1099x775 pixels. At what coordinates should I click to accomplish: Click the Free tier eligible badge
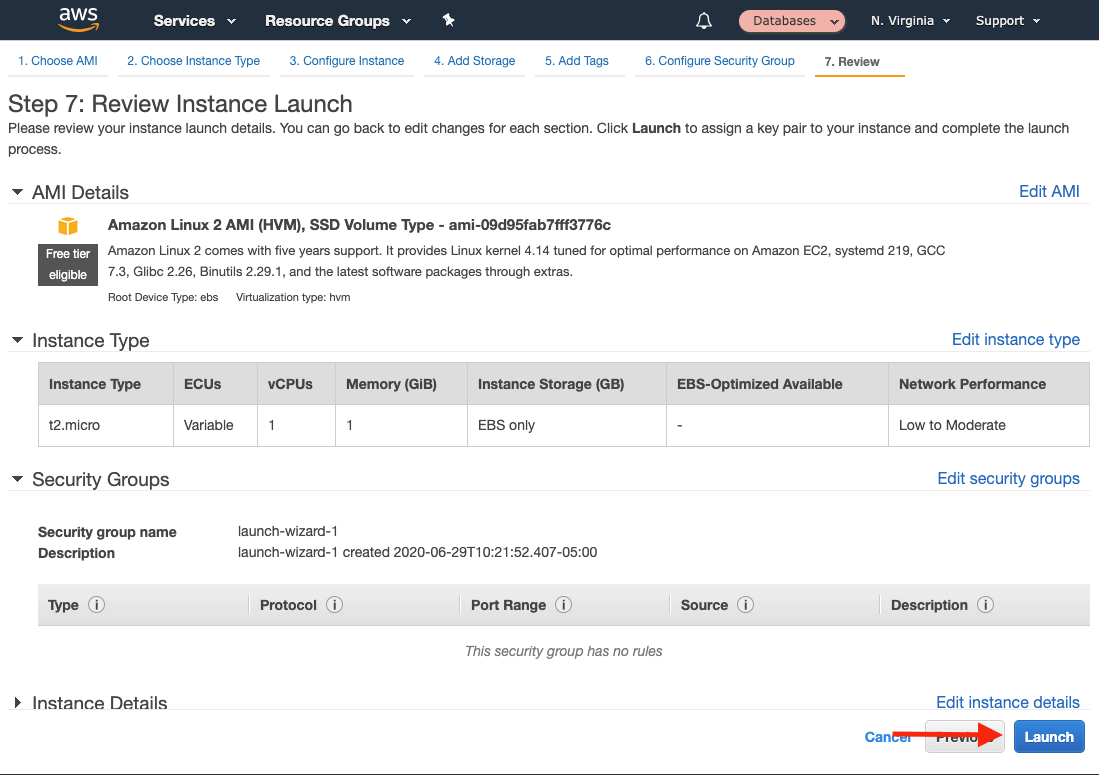[x=67, y=264]
